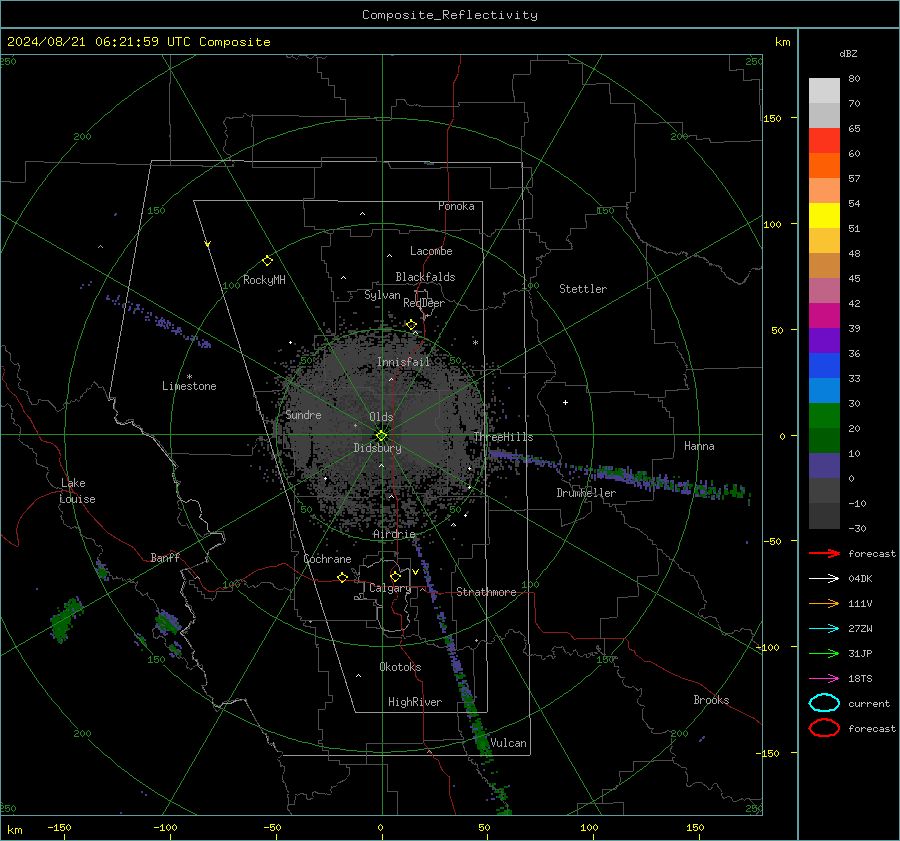Select the purple 36-39 dBZ swatch
The image size is (900, 841).
coord(824,340)
